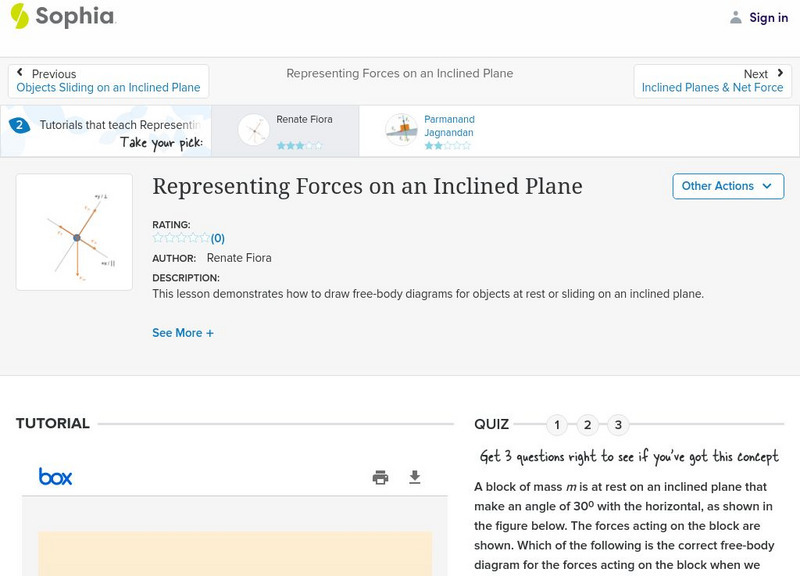Click the print icon in the Box viewer

[380, 477]
